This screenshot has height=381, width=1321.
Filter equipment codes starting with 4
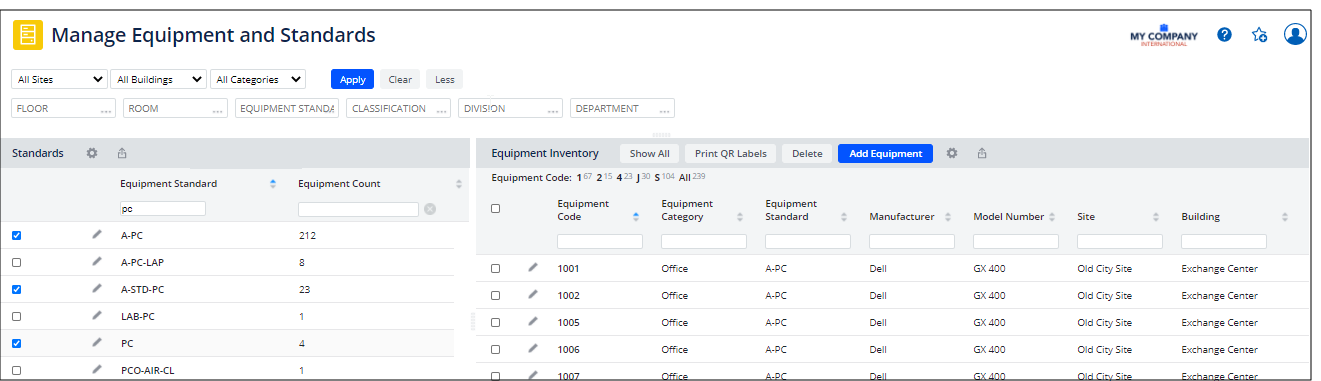click(619, 178)
